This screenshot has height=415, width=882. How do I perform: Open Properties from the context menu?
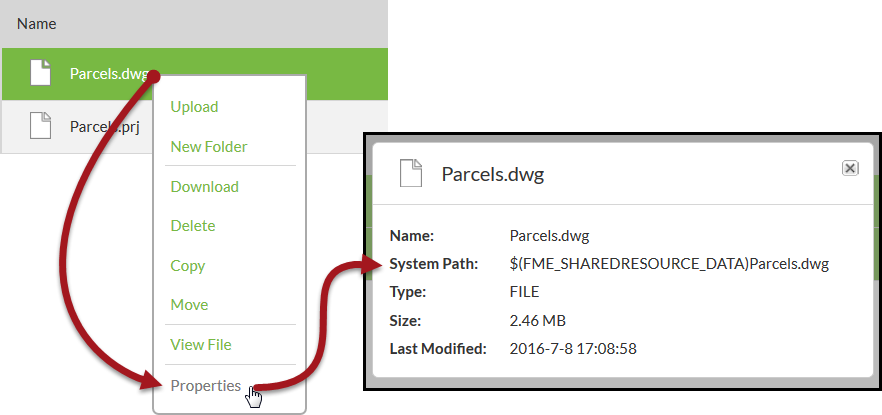(x=205, y=386)
